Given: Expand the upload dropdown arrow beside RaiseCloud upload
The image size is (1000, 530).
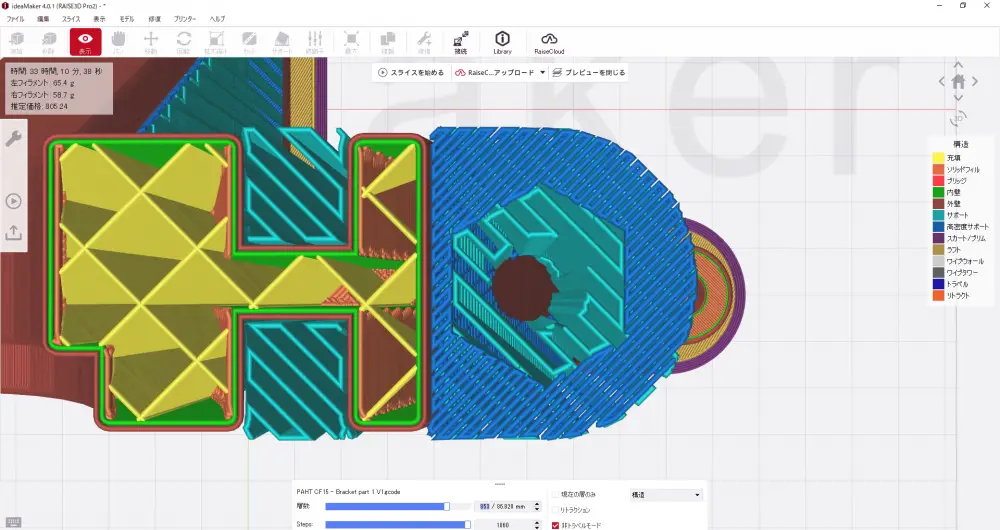Looking at the screenshot, I should [542, 73].
